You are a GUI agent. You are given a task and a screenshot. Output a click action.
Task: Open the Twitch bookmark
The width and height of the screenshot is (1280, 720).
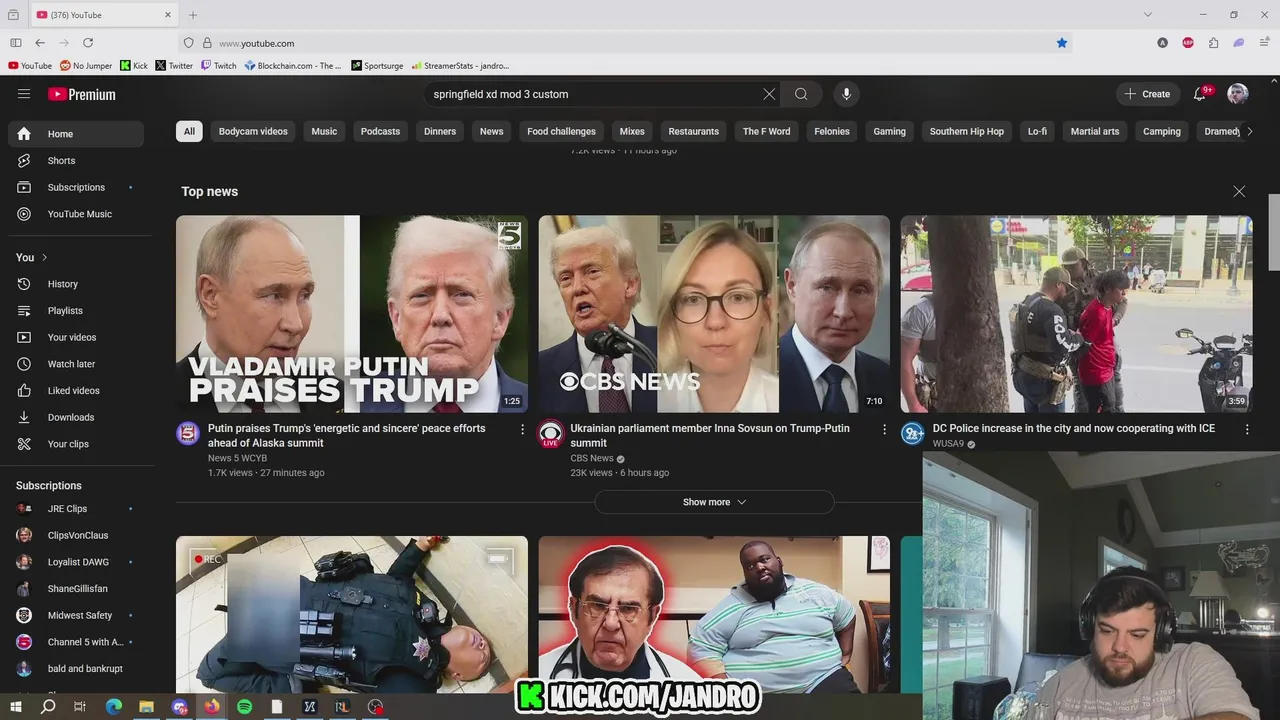pos(218,66)
